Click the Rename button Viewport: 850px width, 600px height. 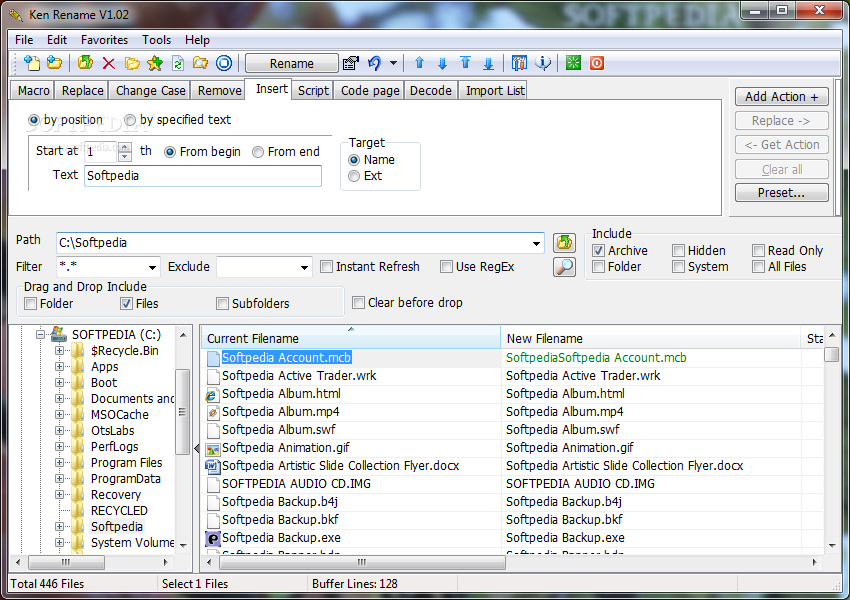click(x=292, y=63)
